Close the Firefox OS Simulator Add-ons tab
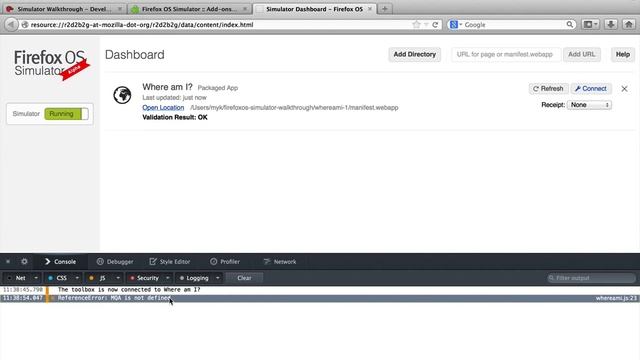The width and height of the screenshot is (640, 360). (245, 9)
